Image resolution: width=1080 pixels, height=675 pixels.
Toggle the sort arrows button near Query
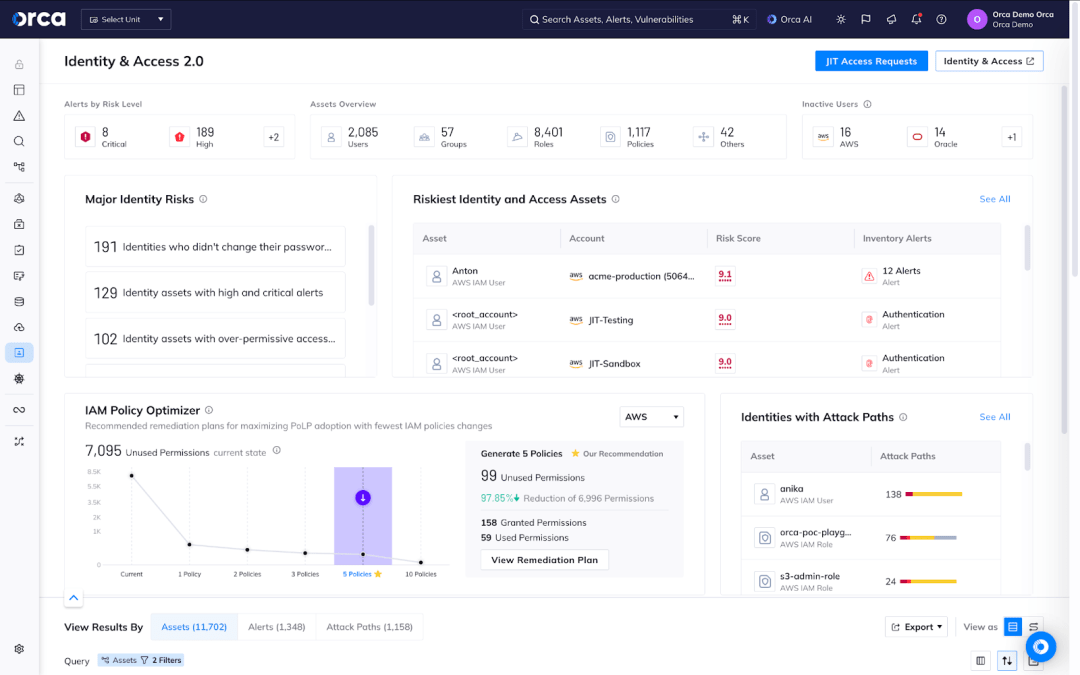(x=1007, y=661)
